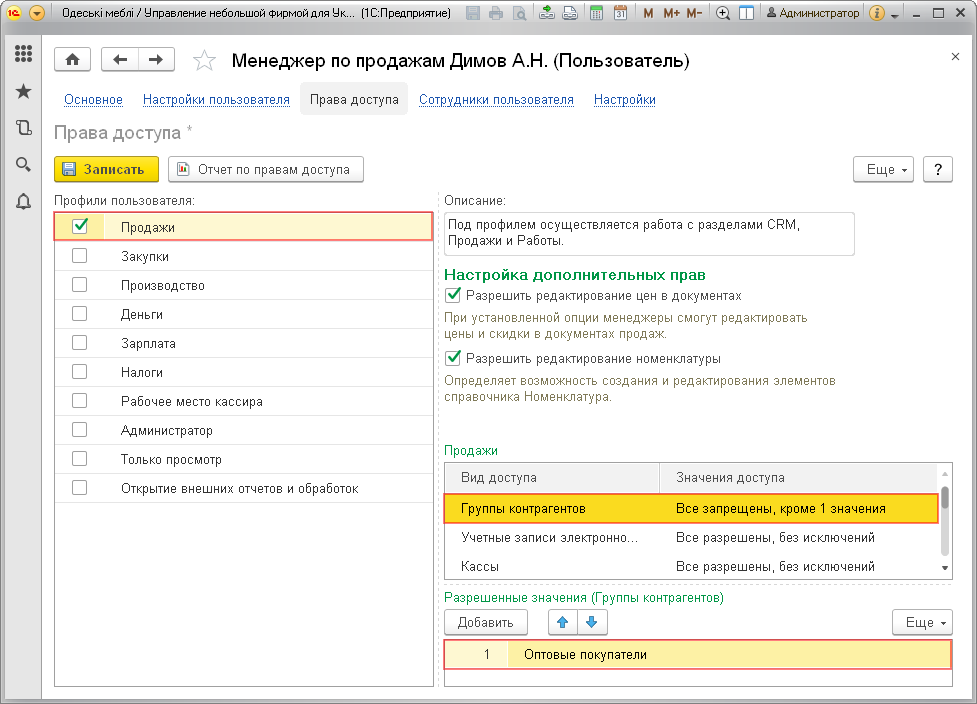Add this page to favorites star
Viewport: 977px width, 704px height.
(204, 61)
